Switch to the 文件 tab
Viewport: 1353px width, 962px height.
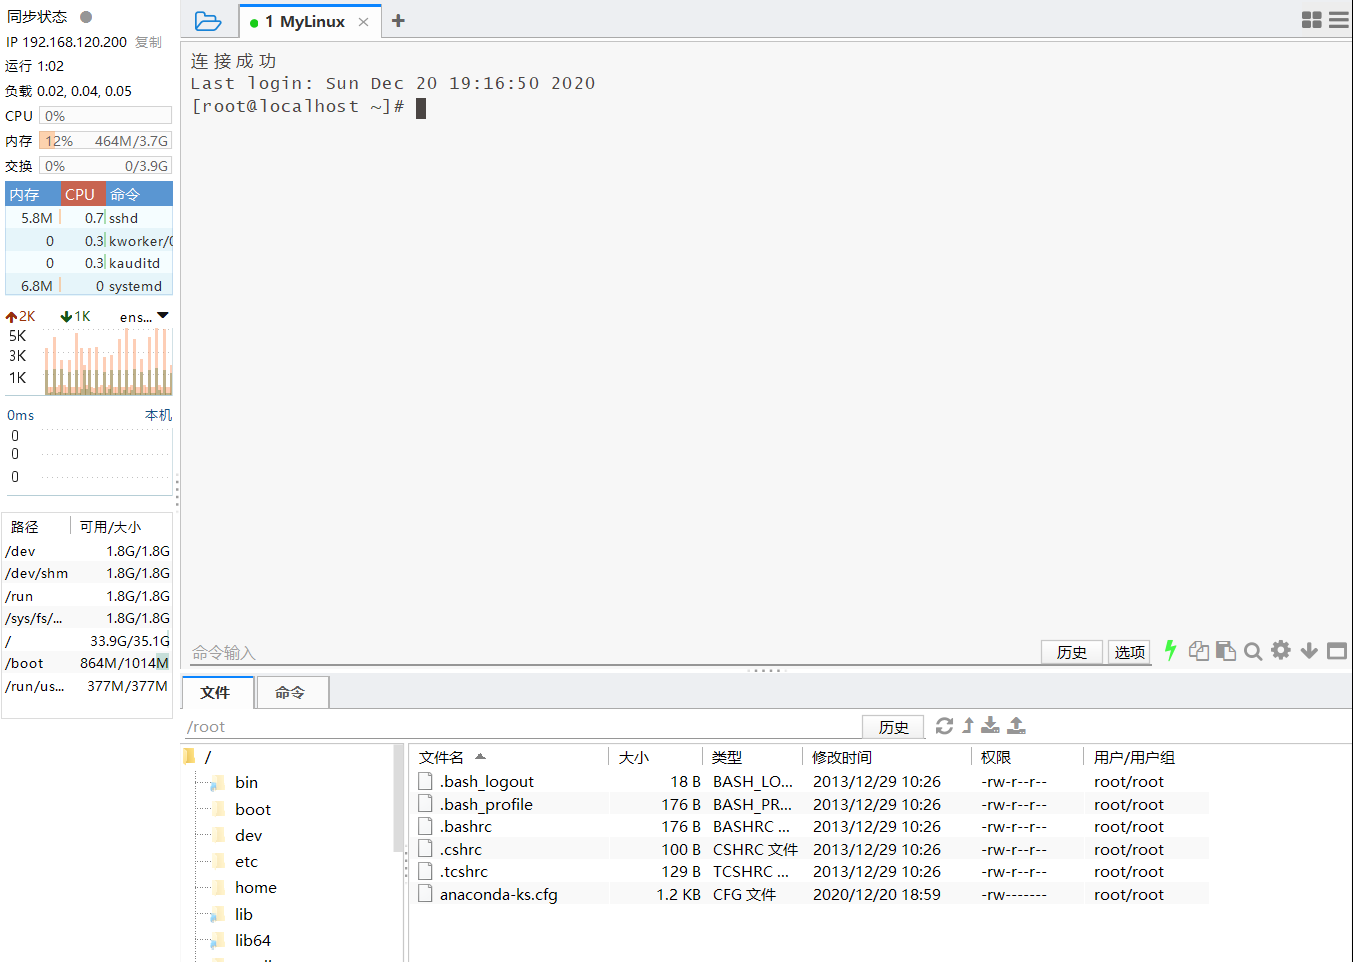217,692
